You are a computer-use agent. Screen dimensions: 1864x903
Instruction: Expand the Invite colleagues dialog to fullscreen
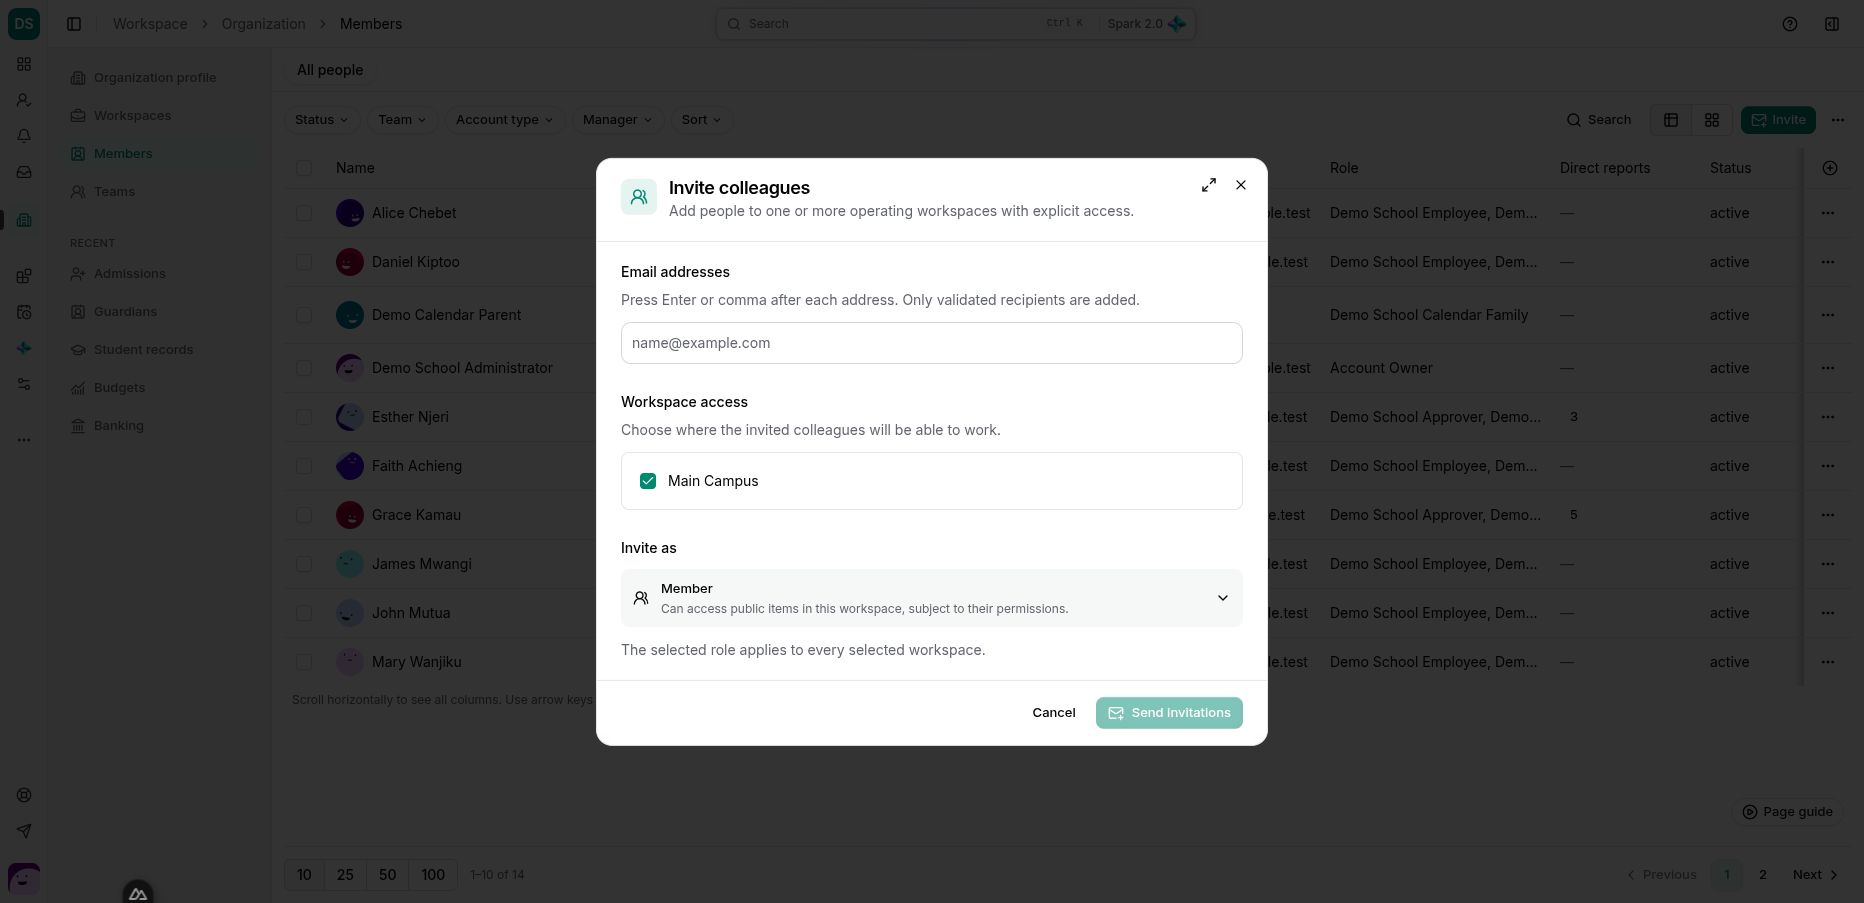click(x=1209, y=185)
